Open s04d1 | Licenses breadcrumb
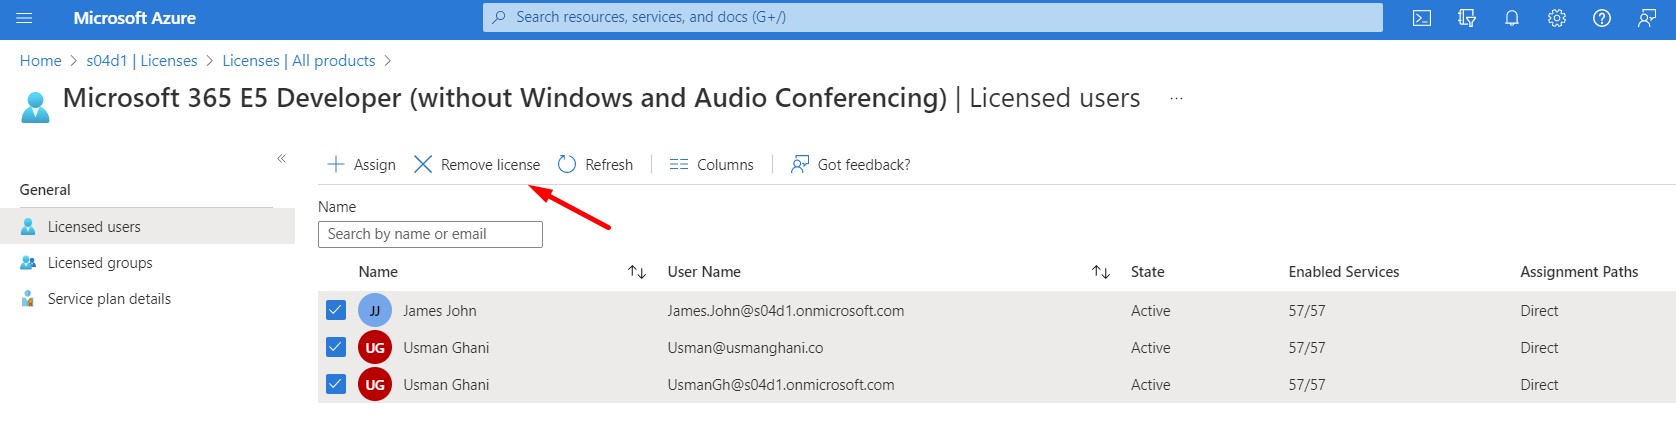The image size is (1676, 434). pos(142,61)
